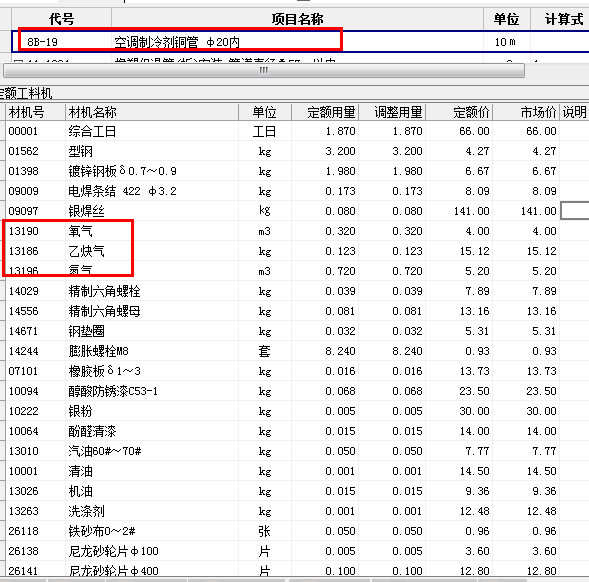Select the 银粉 material name
This screenshot has height=582, width=589.
pos(80,411)
